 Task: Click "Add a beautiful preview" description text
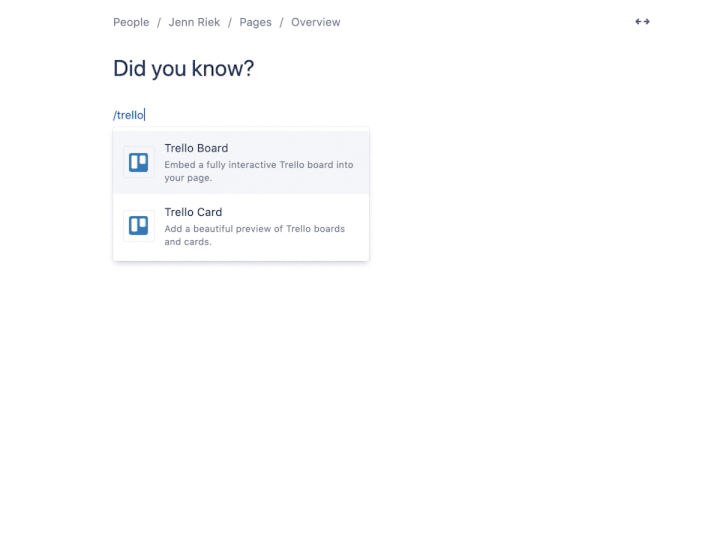pos(255,235)
